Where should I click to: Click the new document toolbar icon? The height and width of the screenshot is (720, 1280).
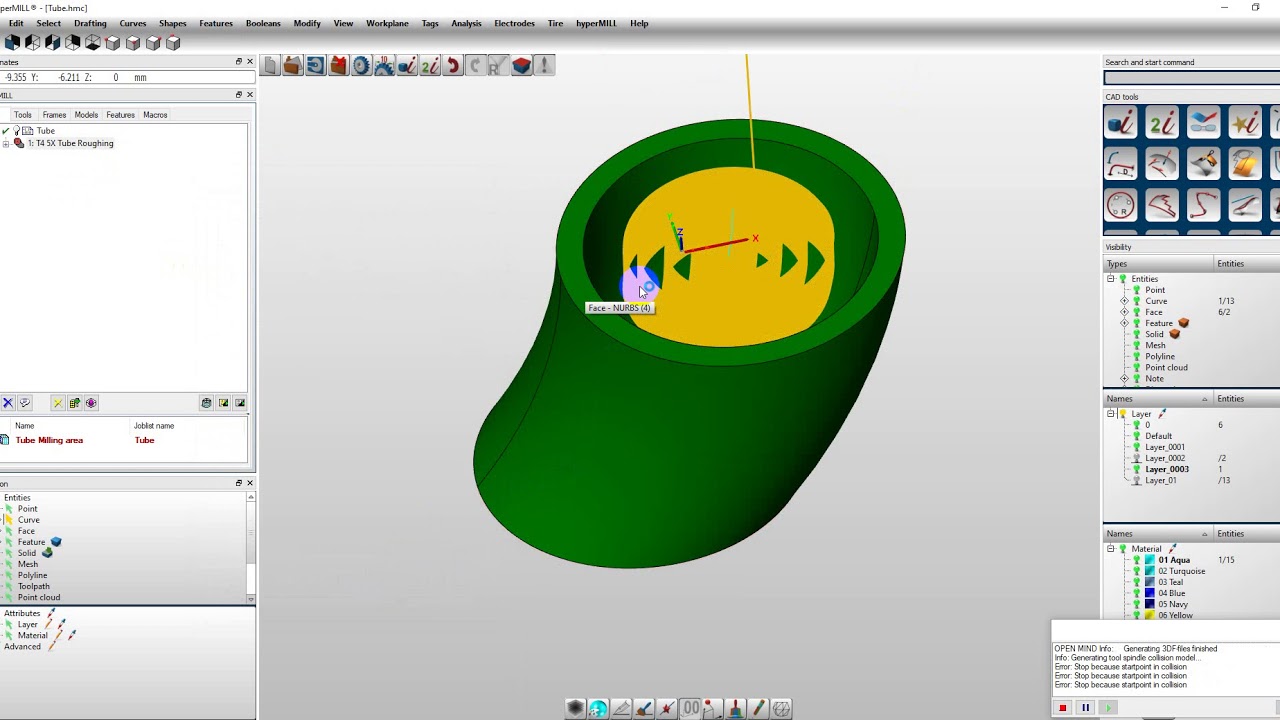click(270, 66)
